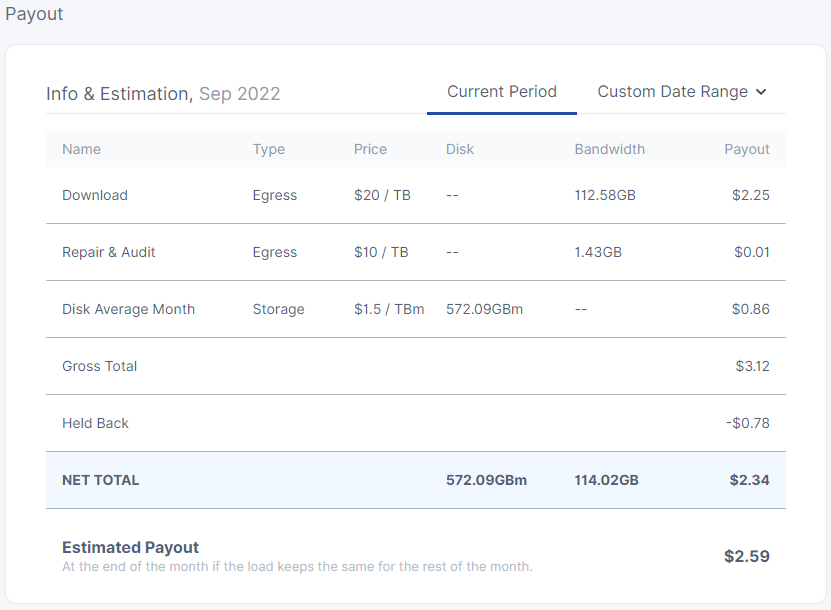Viewport: 831px width, 610px height.
Task: Click the $2.59 estimated payout amount
Action: tap(747, 556)
